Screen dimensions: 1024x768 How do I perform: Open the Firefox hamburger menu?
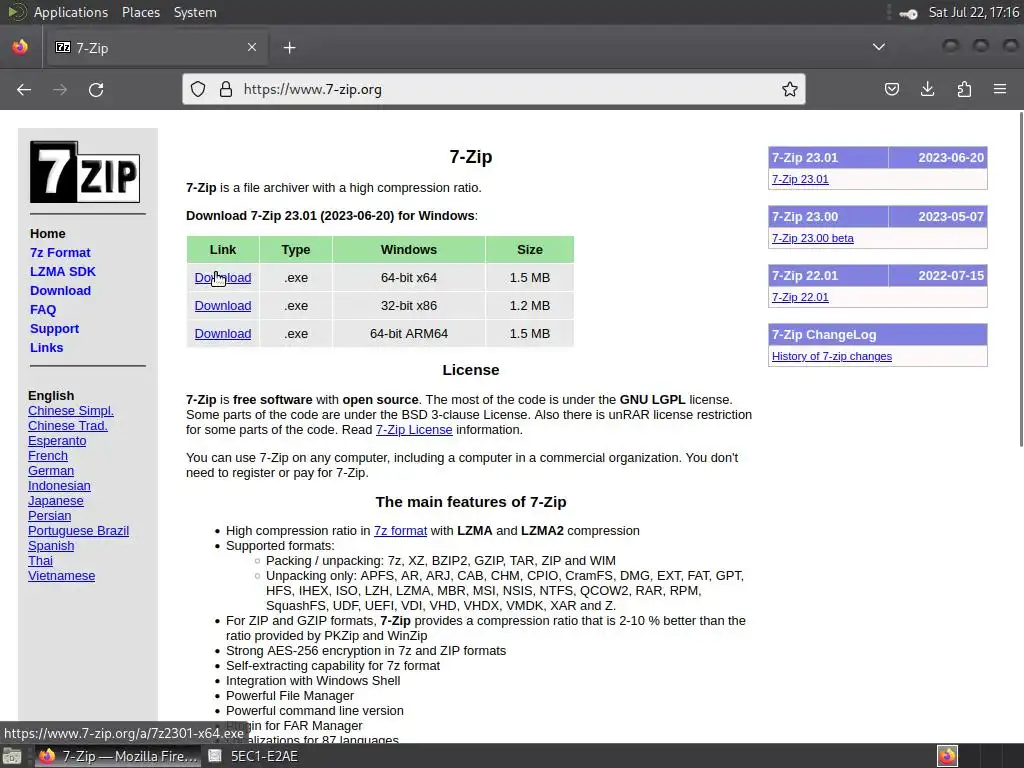1000,89
